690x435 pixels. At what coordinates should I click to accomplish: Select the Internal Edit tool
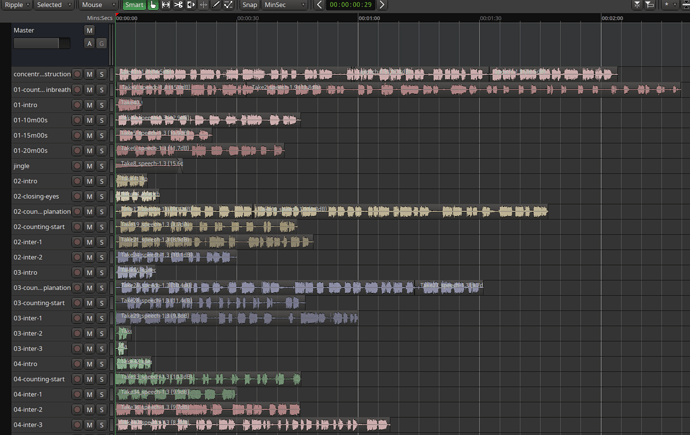point(228,5)
